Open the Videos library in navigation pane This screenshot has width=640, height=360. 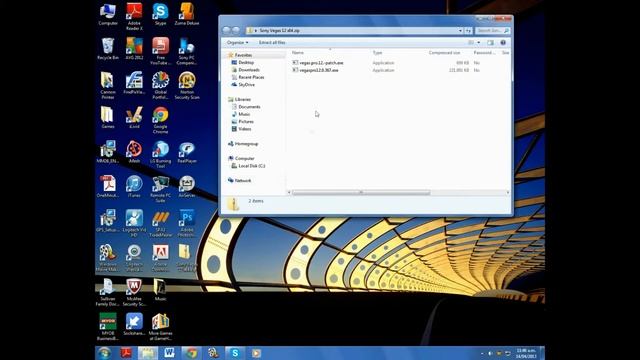click(x=244, y=129)
